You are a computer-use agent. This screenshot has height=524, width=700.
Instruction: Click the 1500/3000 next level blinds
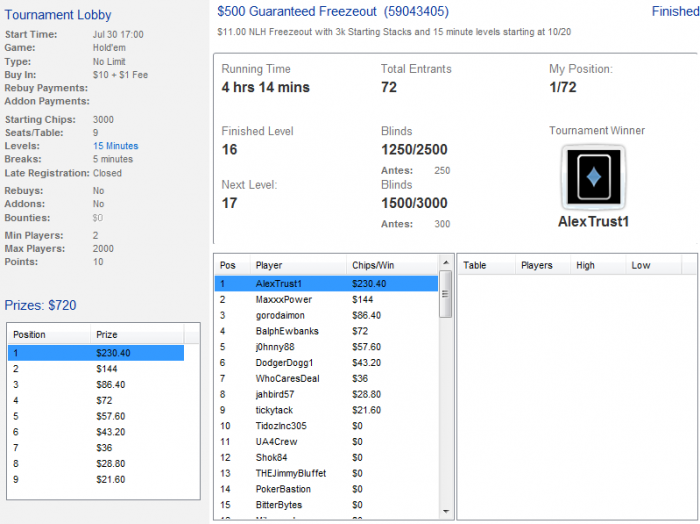(x=414, y=203)
